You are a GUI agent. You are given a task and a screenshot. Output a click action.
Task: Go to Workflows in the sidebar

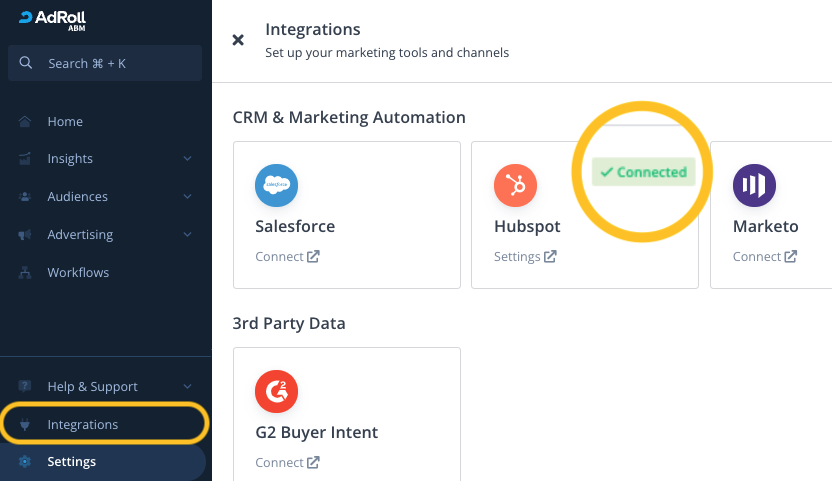78,273
